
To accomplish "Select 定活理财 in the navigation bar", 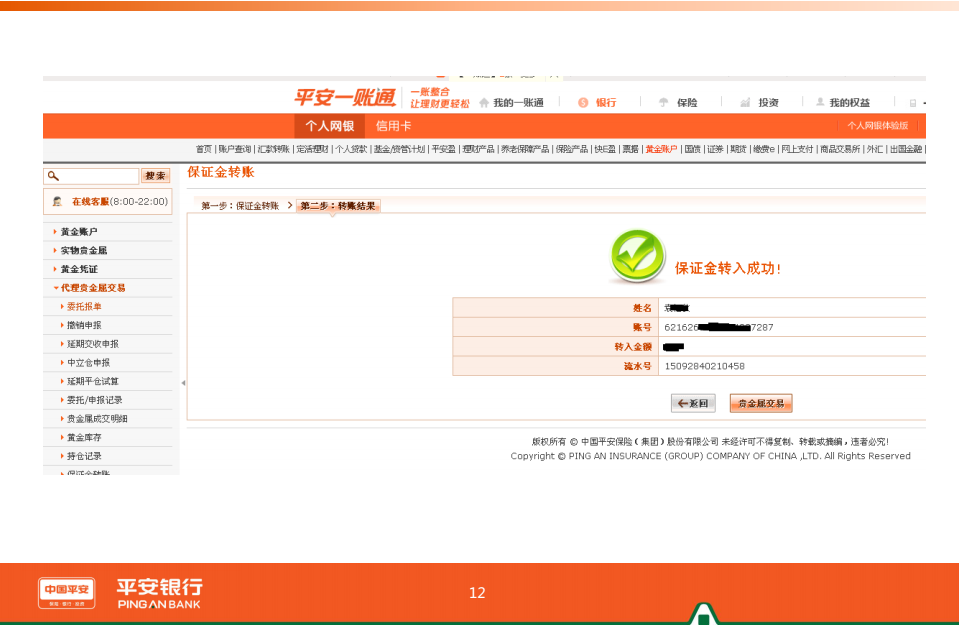I will 313,149.
